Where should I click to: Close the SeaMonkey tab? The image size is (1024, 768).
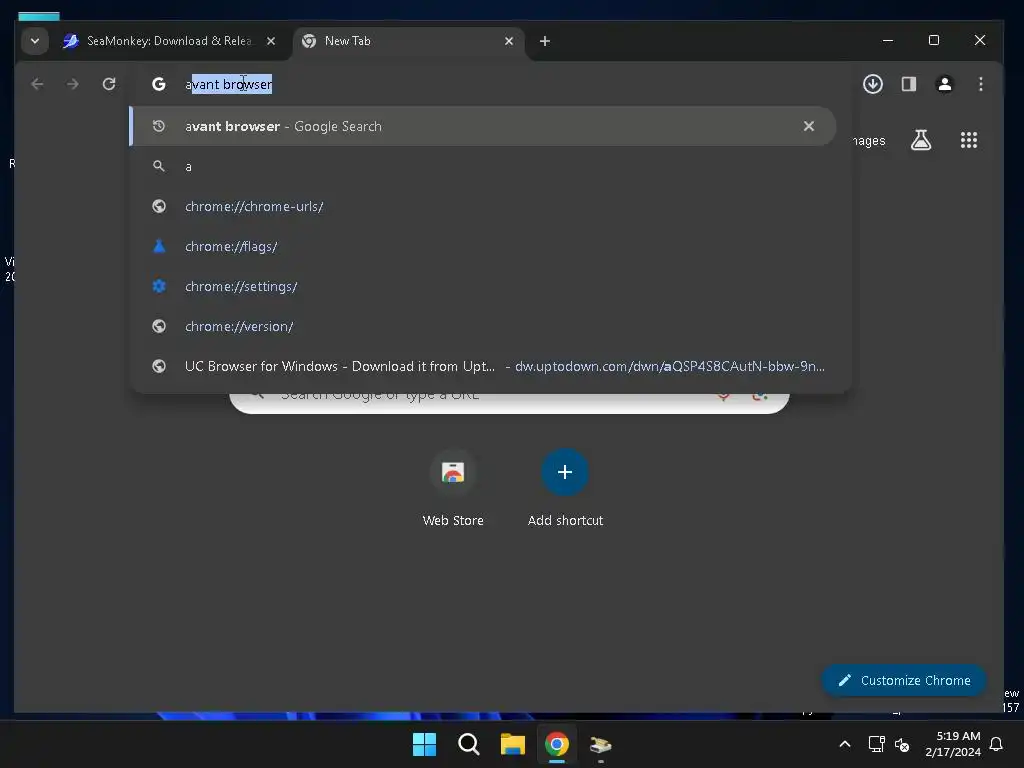point(270,40)
